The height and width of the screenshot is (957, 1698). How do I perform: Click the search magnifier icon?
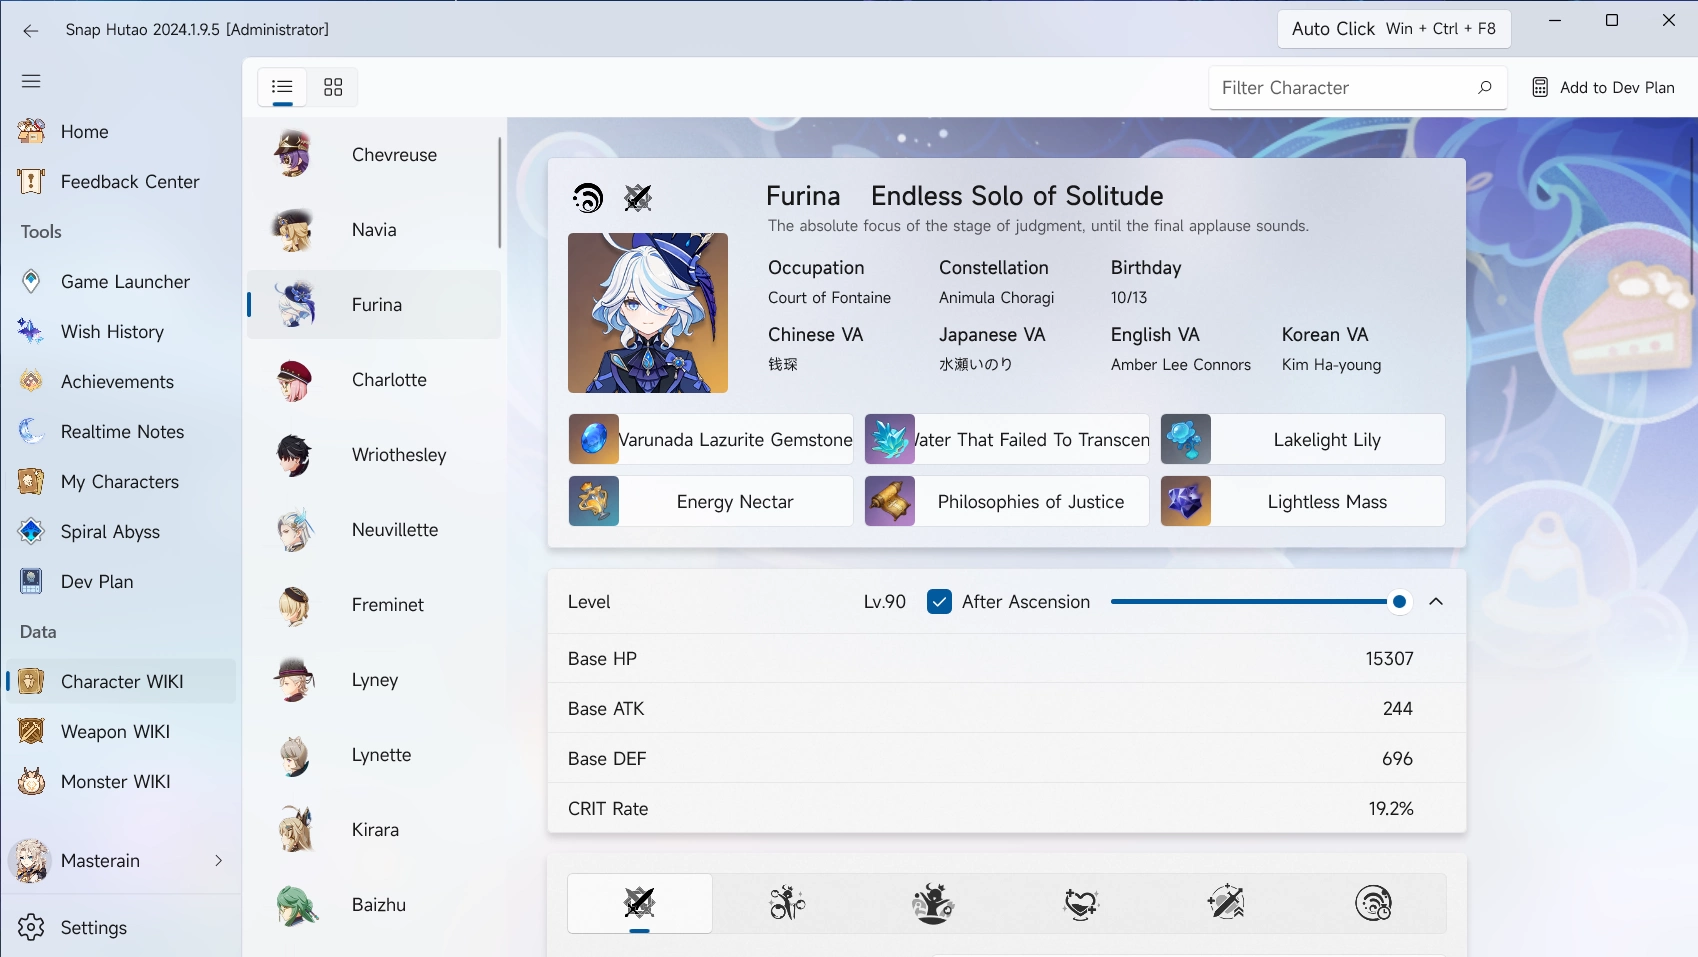coord(1484,87)
